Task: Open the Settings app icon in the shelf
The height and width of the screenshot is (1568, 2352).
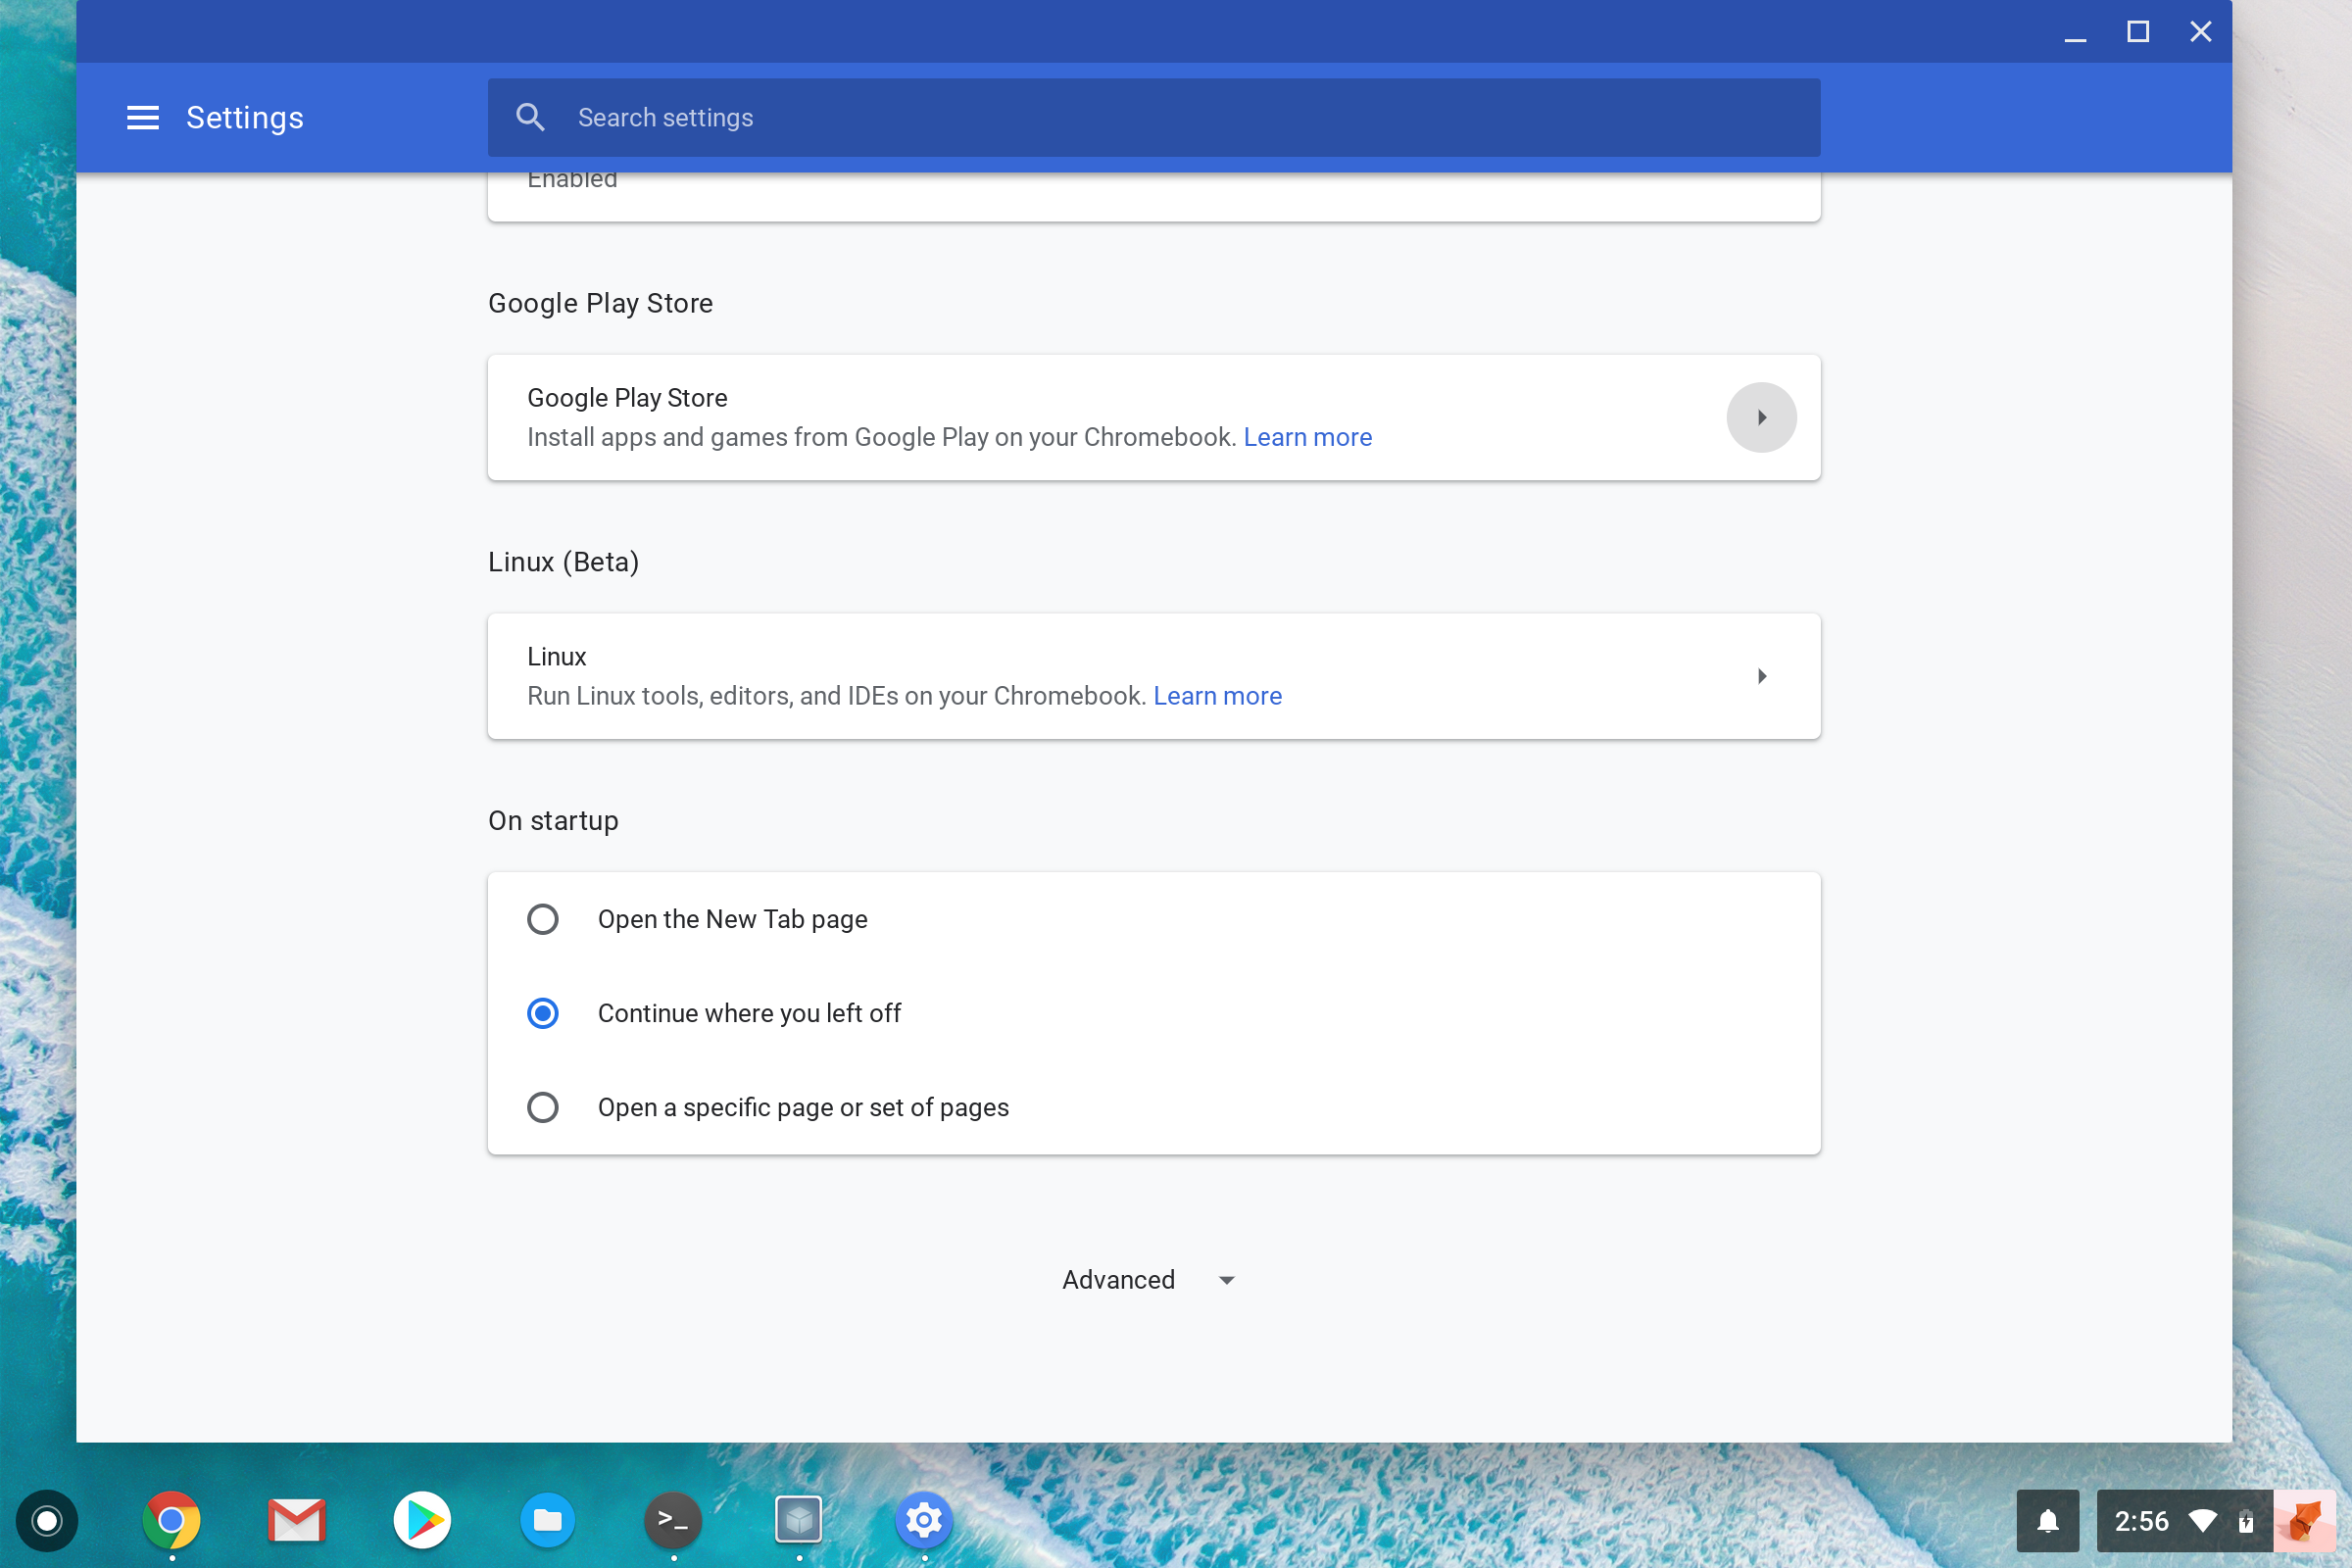Action: coord(922,1521)
